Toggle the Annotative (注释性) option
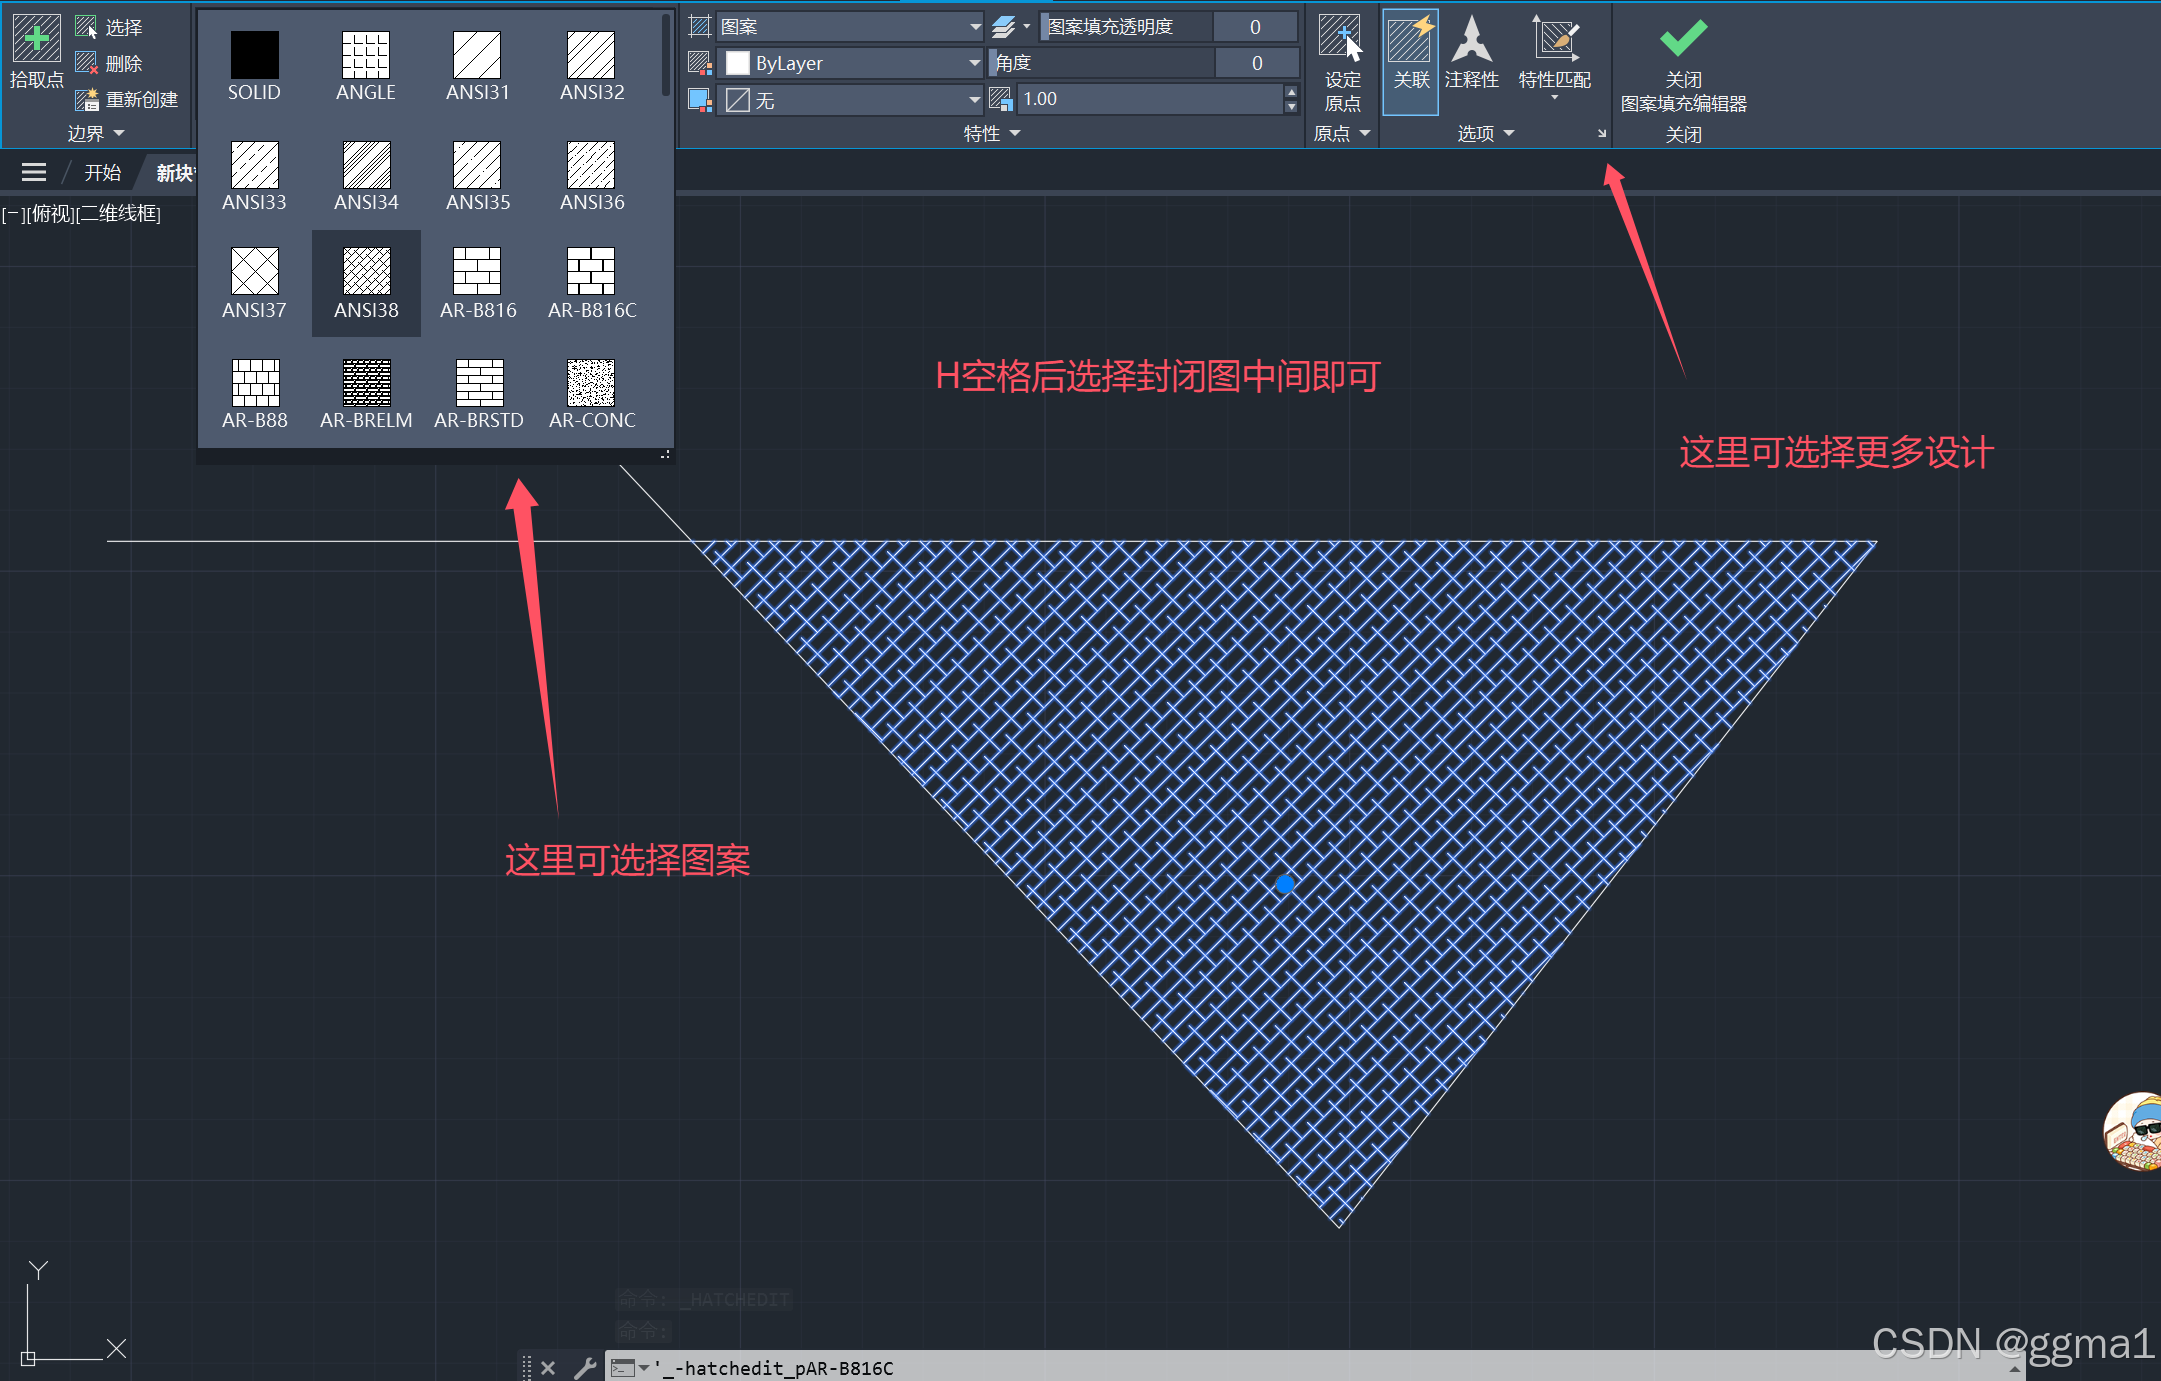 (x=1471, y=42)
